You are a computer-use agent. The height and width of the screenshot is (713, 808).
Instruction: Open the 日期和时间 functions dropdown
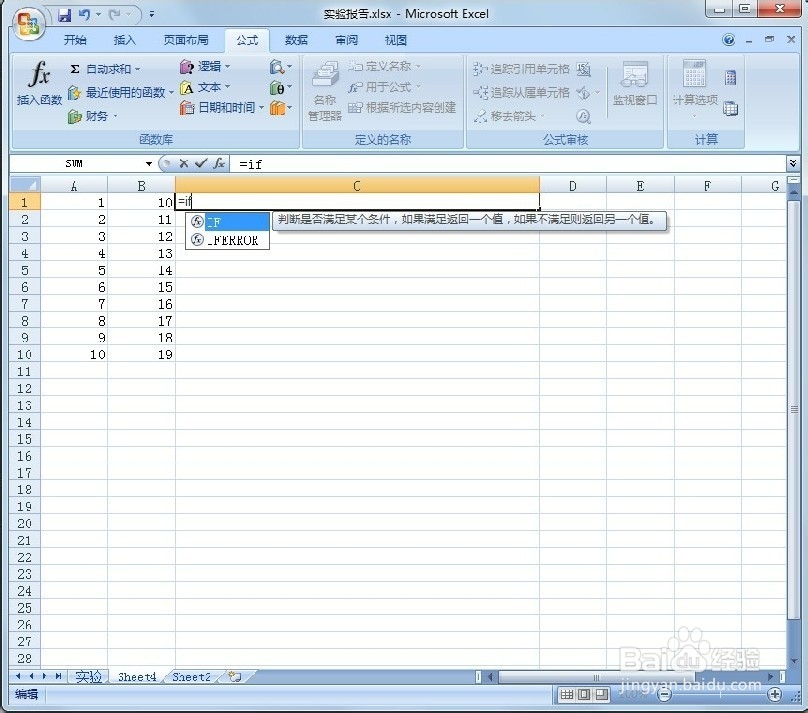[x=228, y=107]
